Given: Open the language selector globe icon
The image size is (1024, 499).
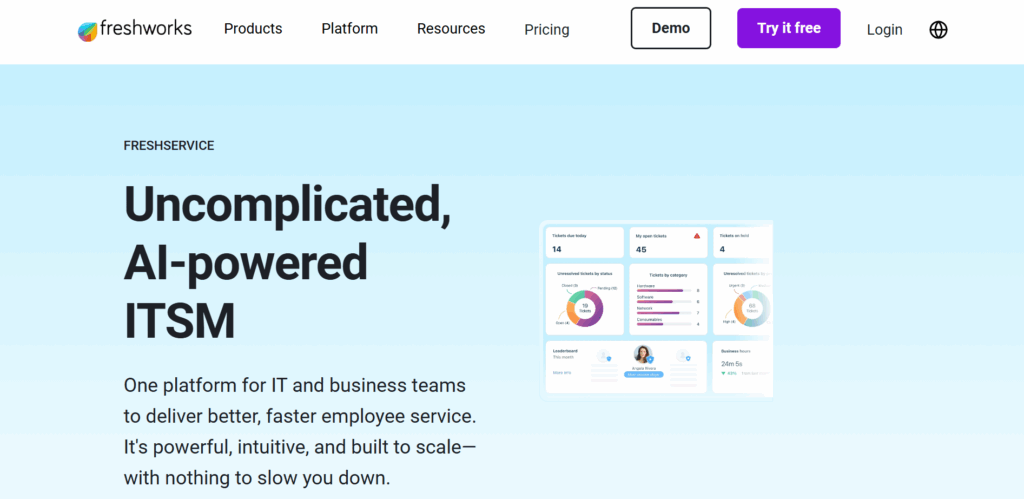Looking at the screenshot, I should pos(938,29).
